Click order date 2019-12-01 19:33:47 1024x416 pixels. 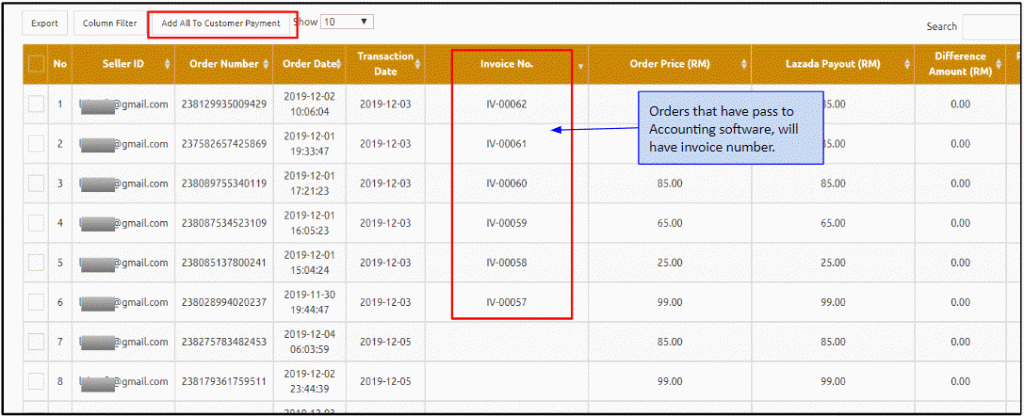[310, 144]
